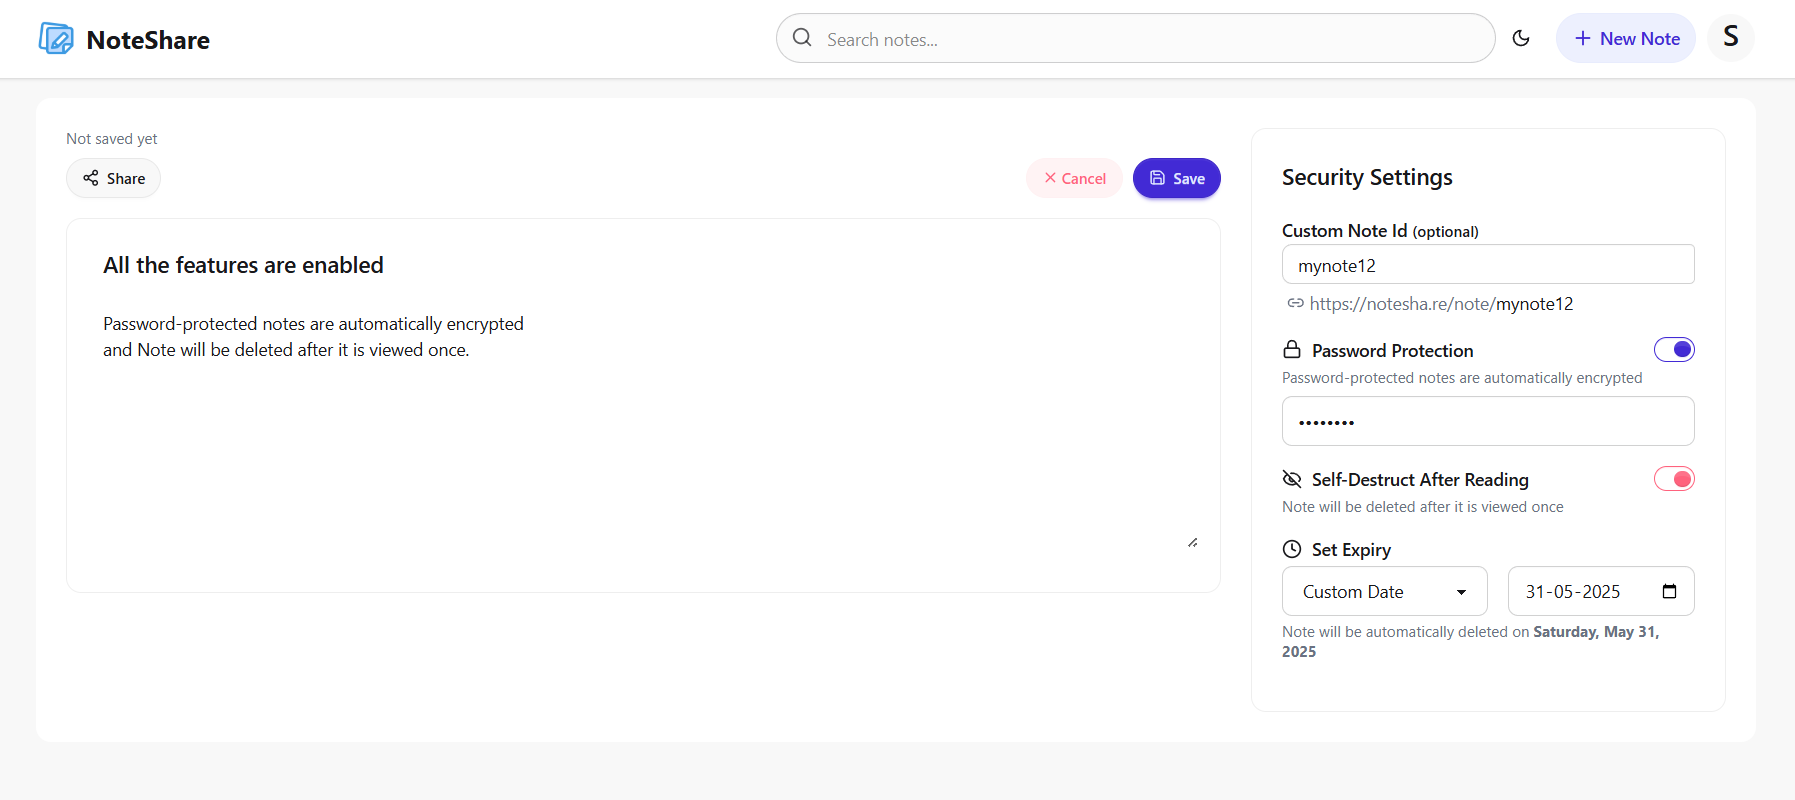Click the note body text area

coord(643,431)
